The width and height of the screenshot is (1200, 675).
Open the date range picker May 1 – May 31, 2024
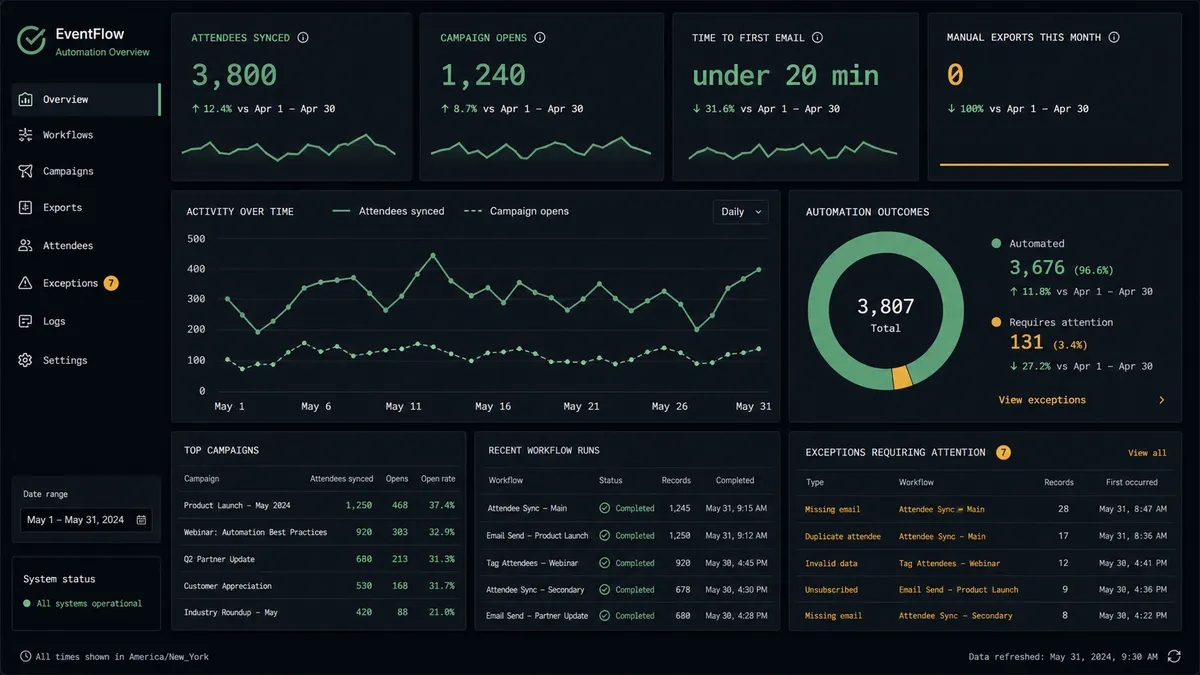(x=87, y=520)
